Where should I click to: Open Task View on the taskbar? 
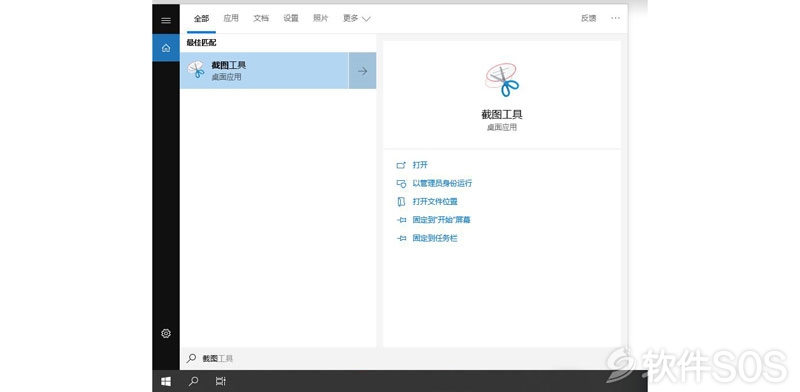[220, 381]
